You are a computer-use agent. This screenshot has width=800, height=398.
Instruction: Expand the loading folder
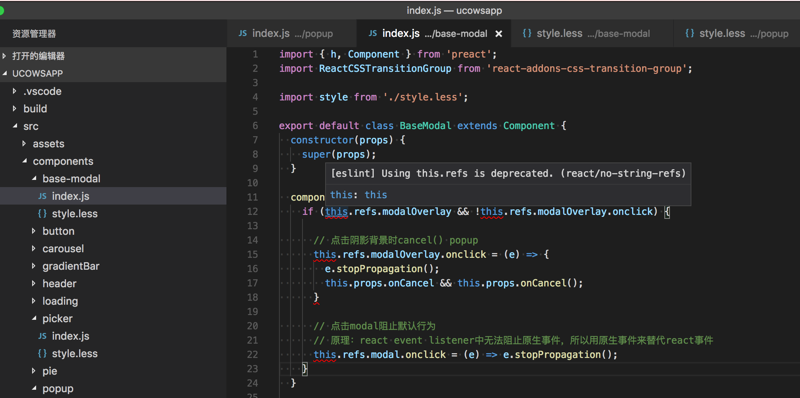coord(113,301)
